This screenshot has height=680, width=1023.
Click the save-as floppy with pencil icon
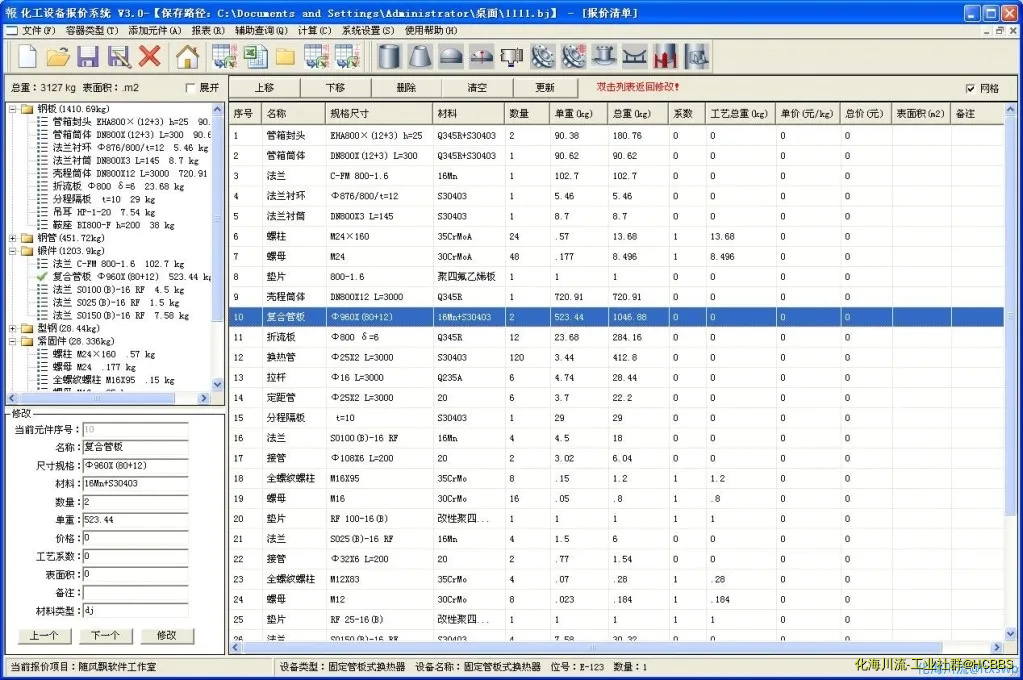click(x=119, y=57)
